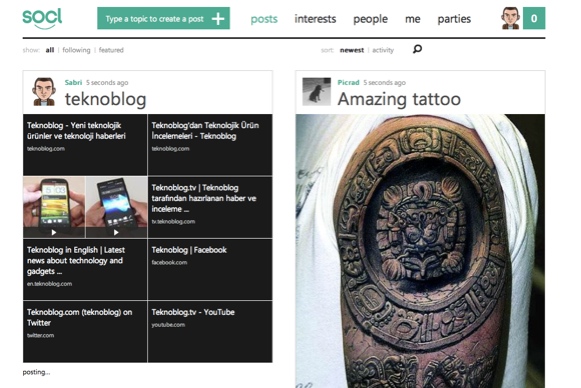Open the user avatar in header
The width and height of the screenshot is (581, 388).
(511, 18)
